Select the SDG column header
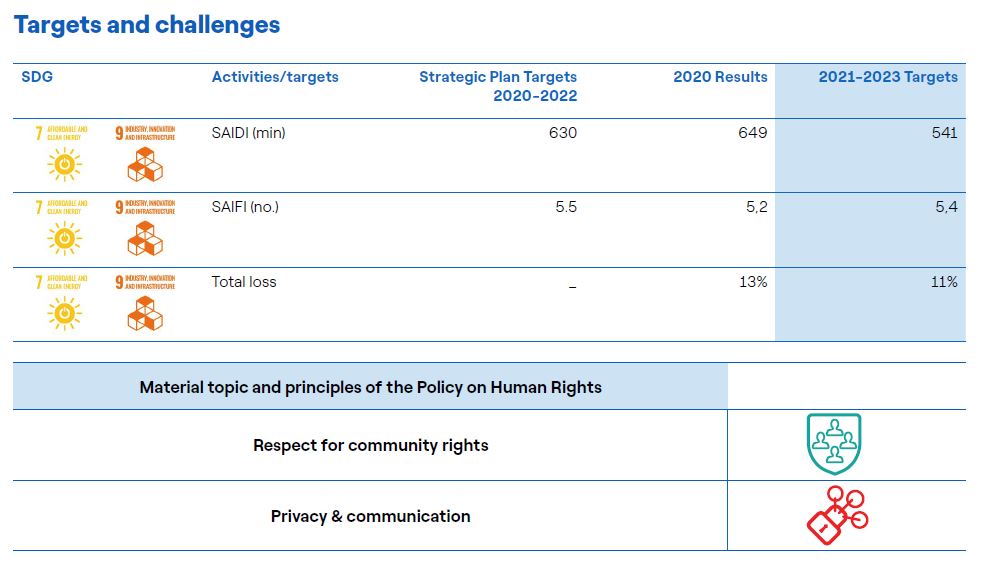The width and height of the screenshot is (997, 579). (x=37, y=77)
